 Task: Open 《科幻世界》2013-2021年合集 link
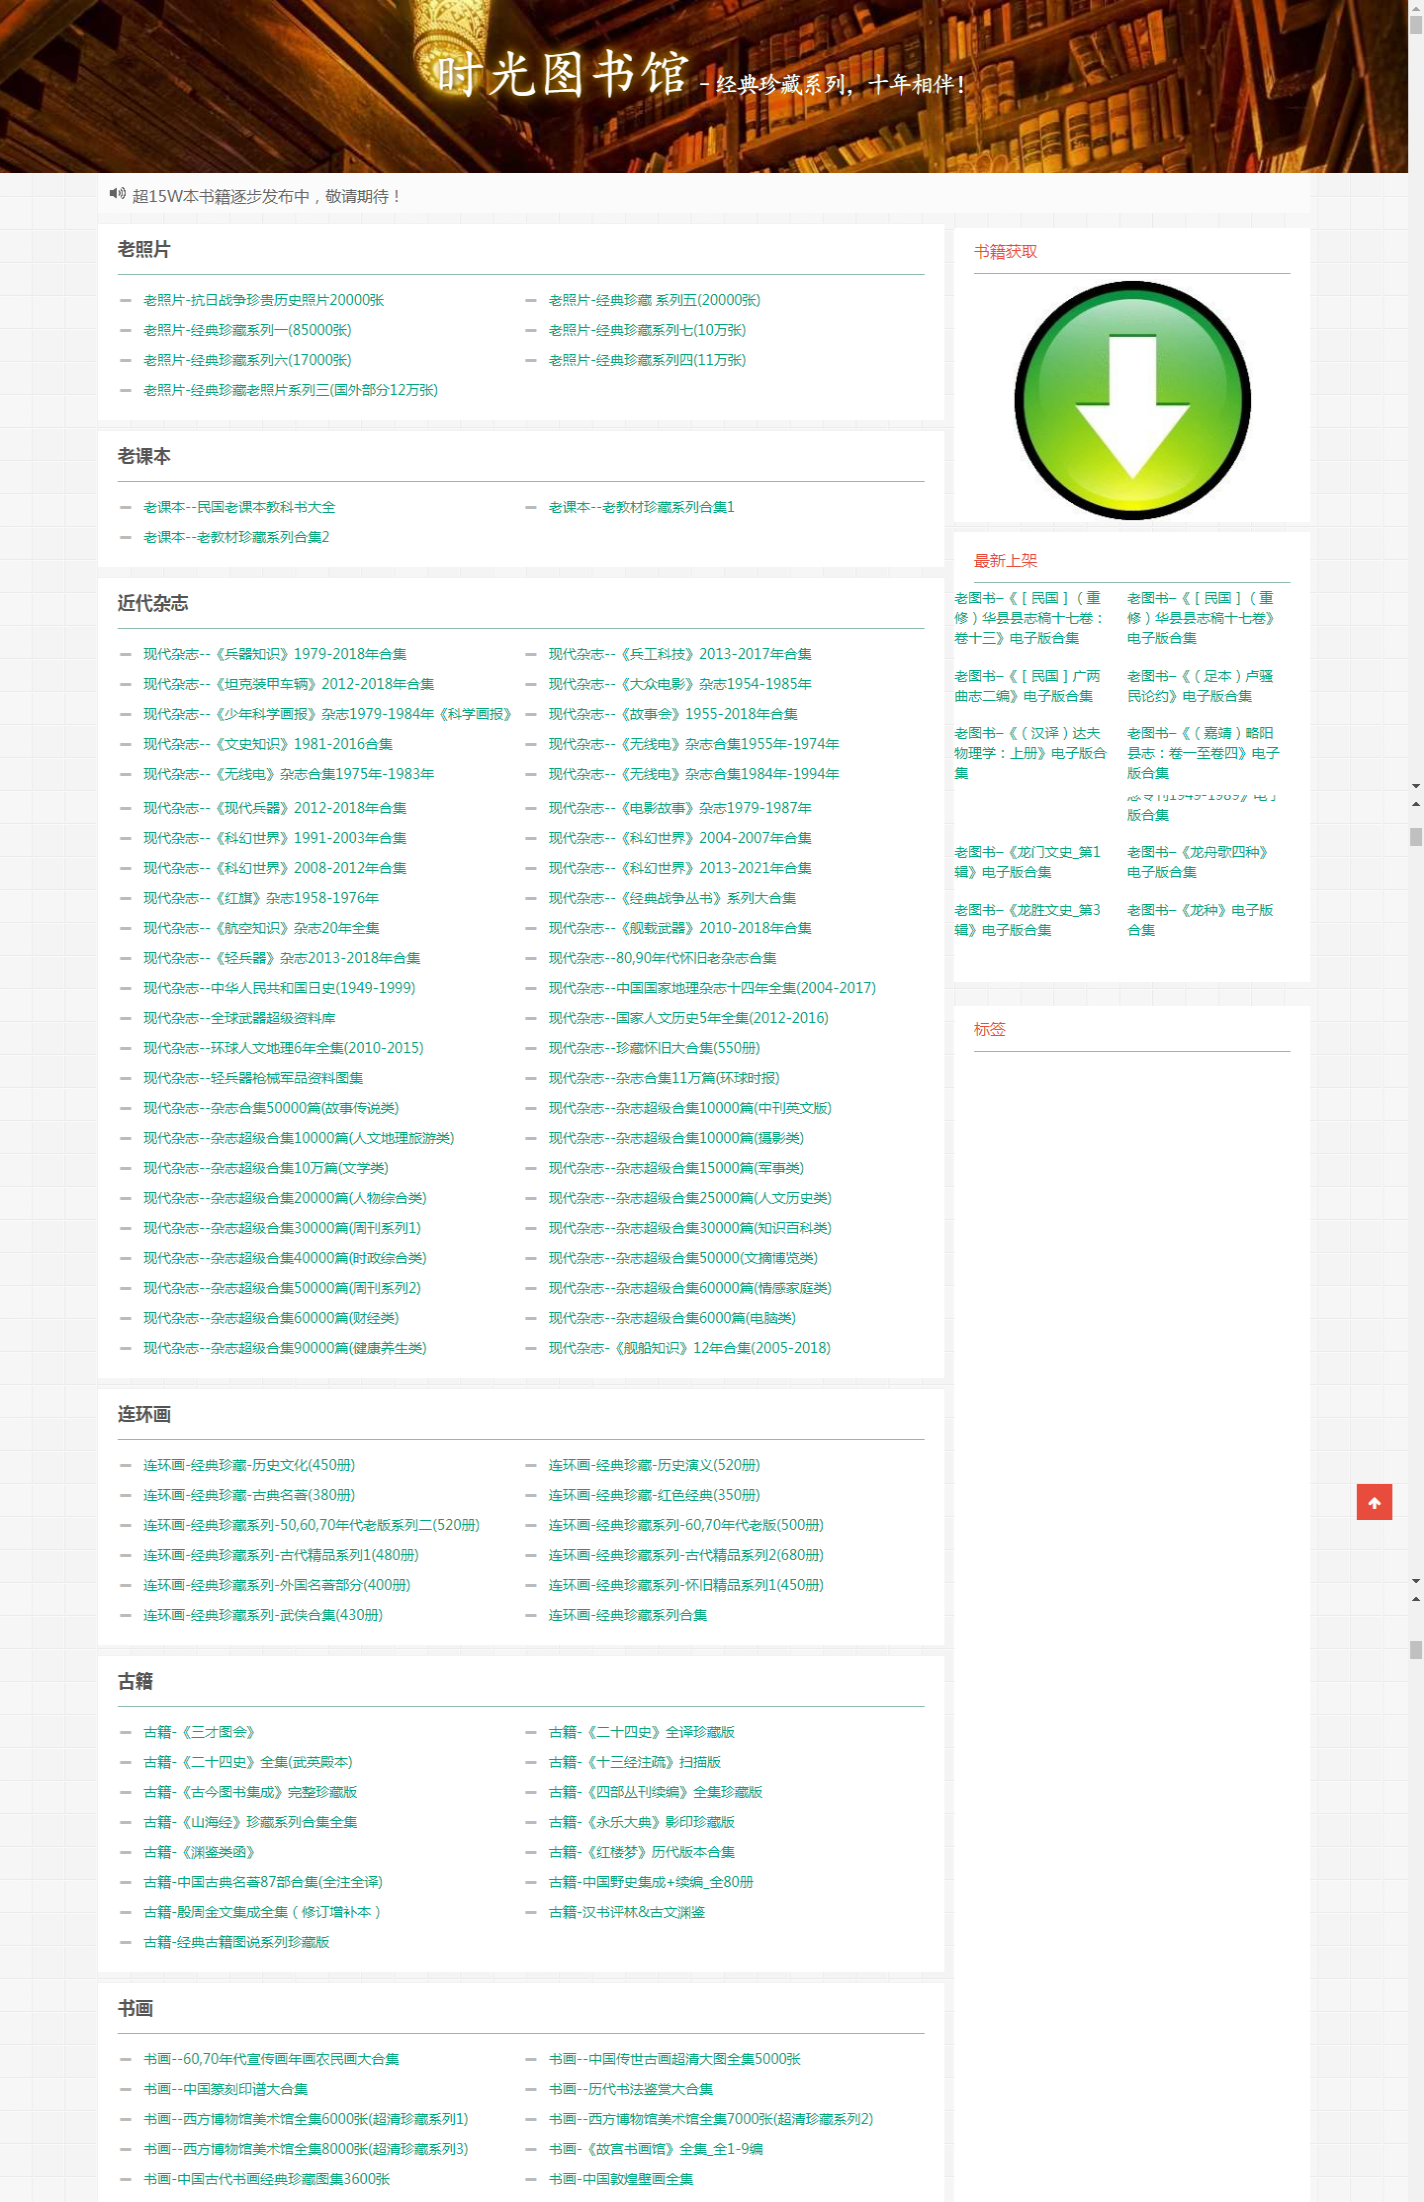click(x=680, y=868)
